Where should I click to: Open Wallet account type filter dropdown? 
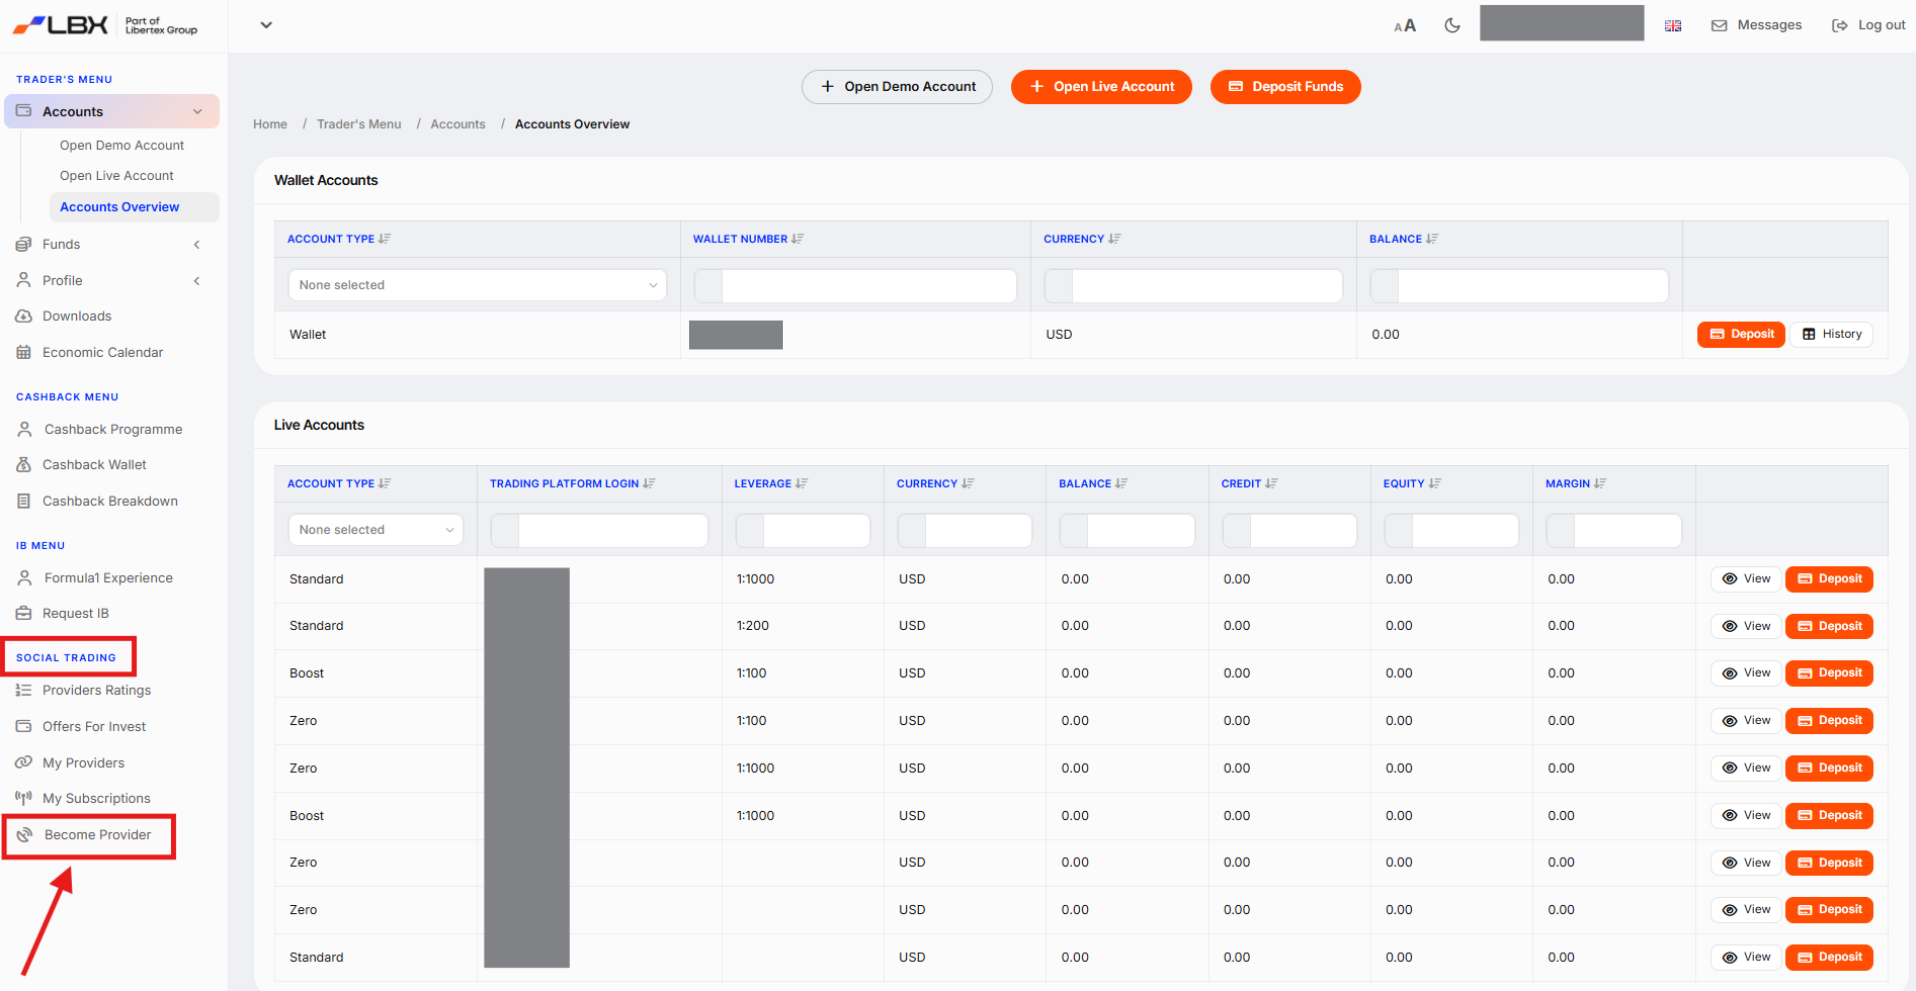(477, 285)
